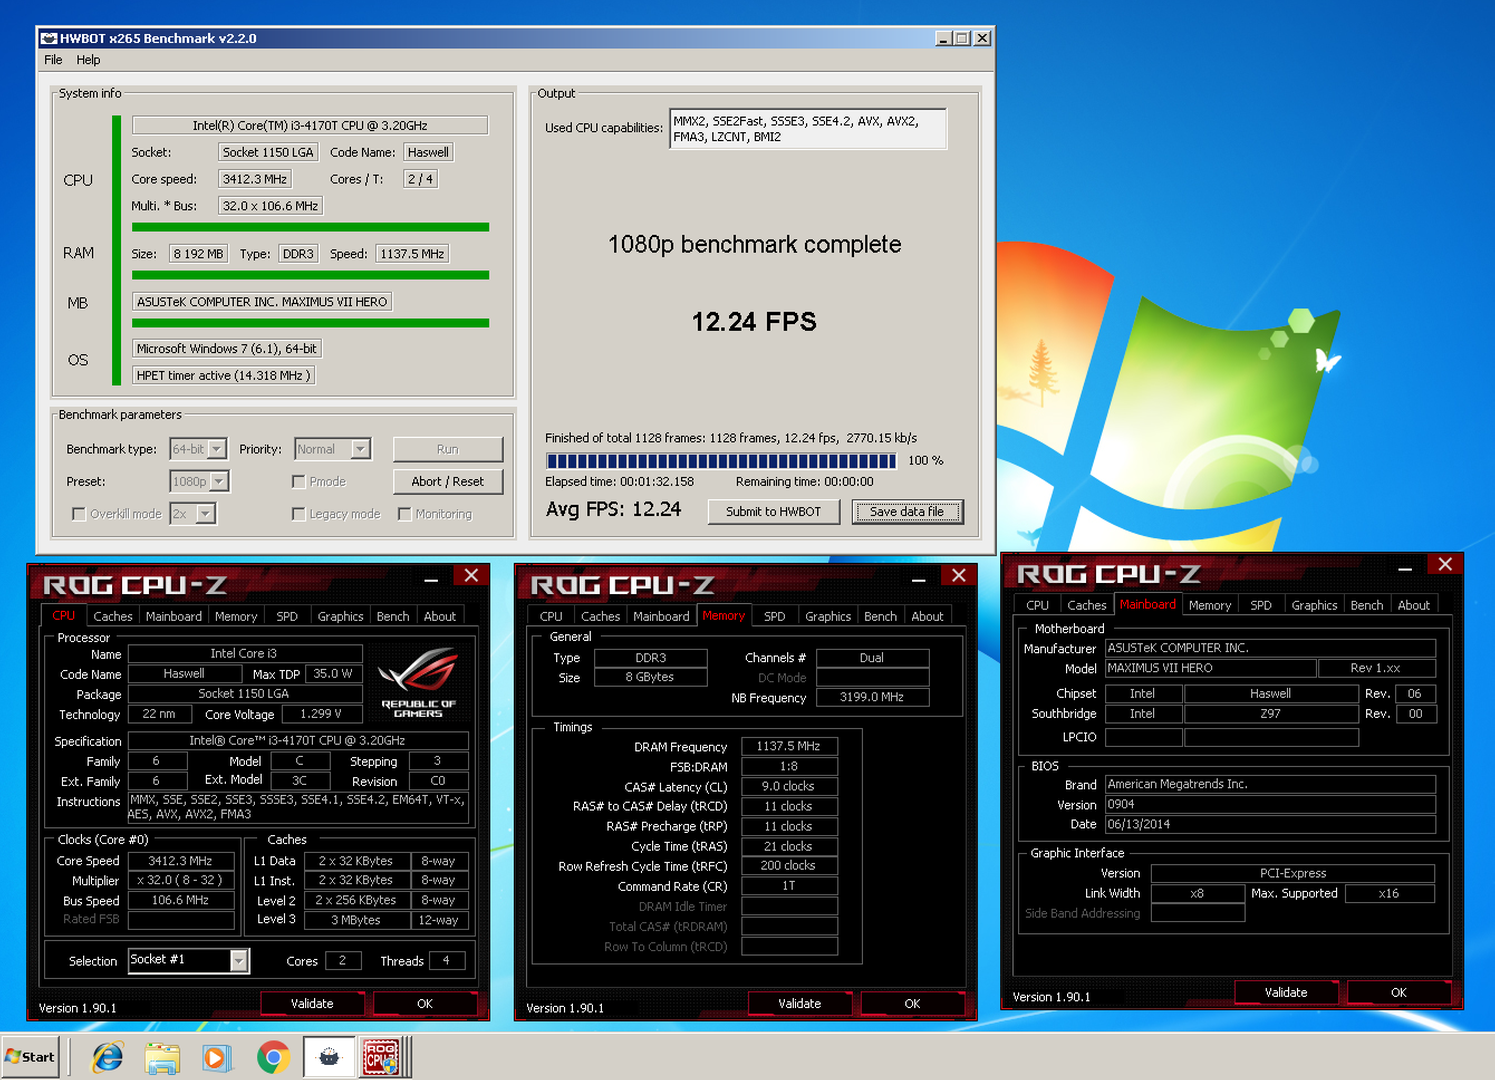Click the MAXIMUS VII HERO model field
Viewport: 1495px width, 1080px height.
pos(1210,668)
